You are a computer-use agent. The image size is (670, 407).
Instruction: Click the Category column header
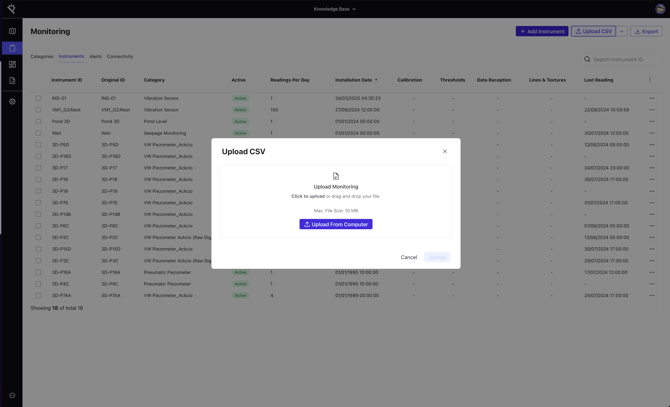(x=154, y=80)
